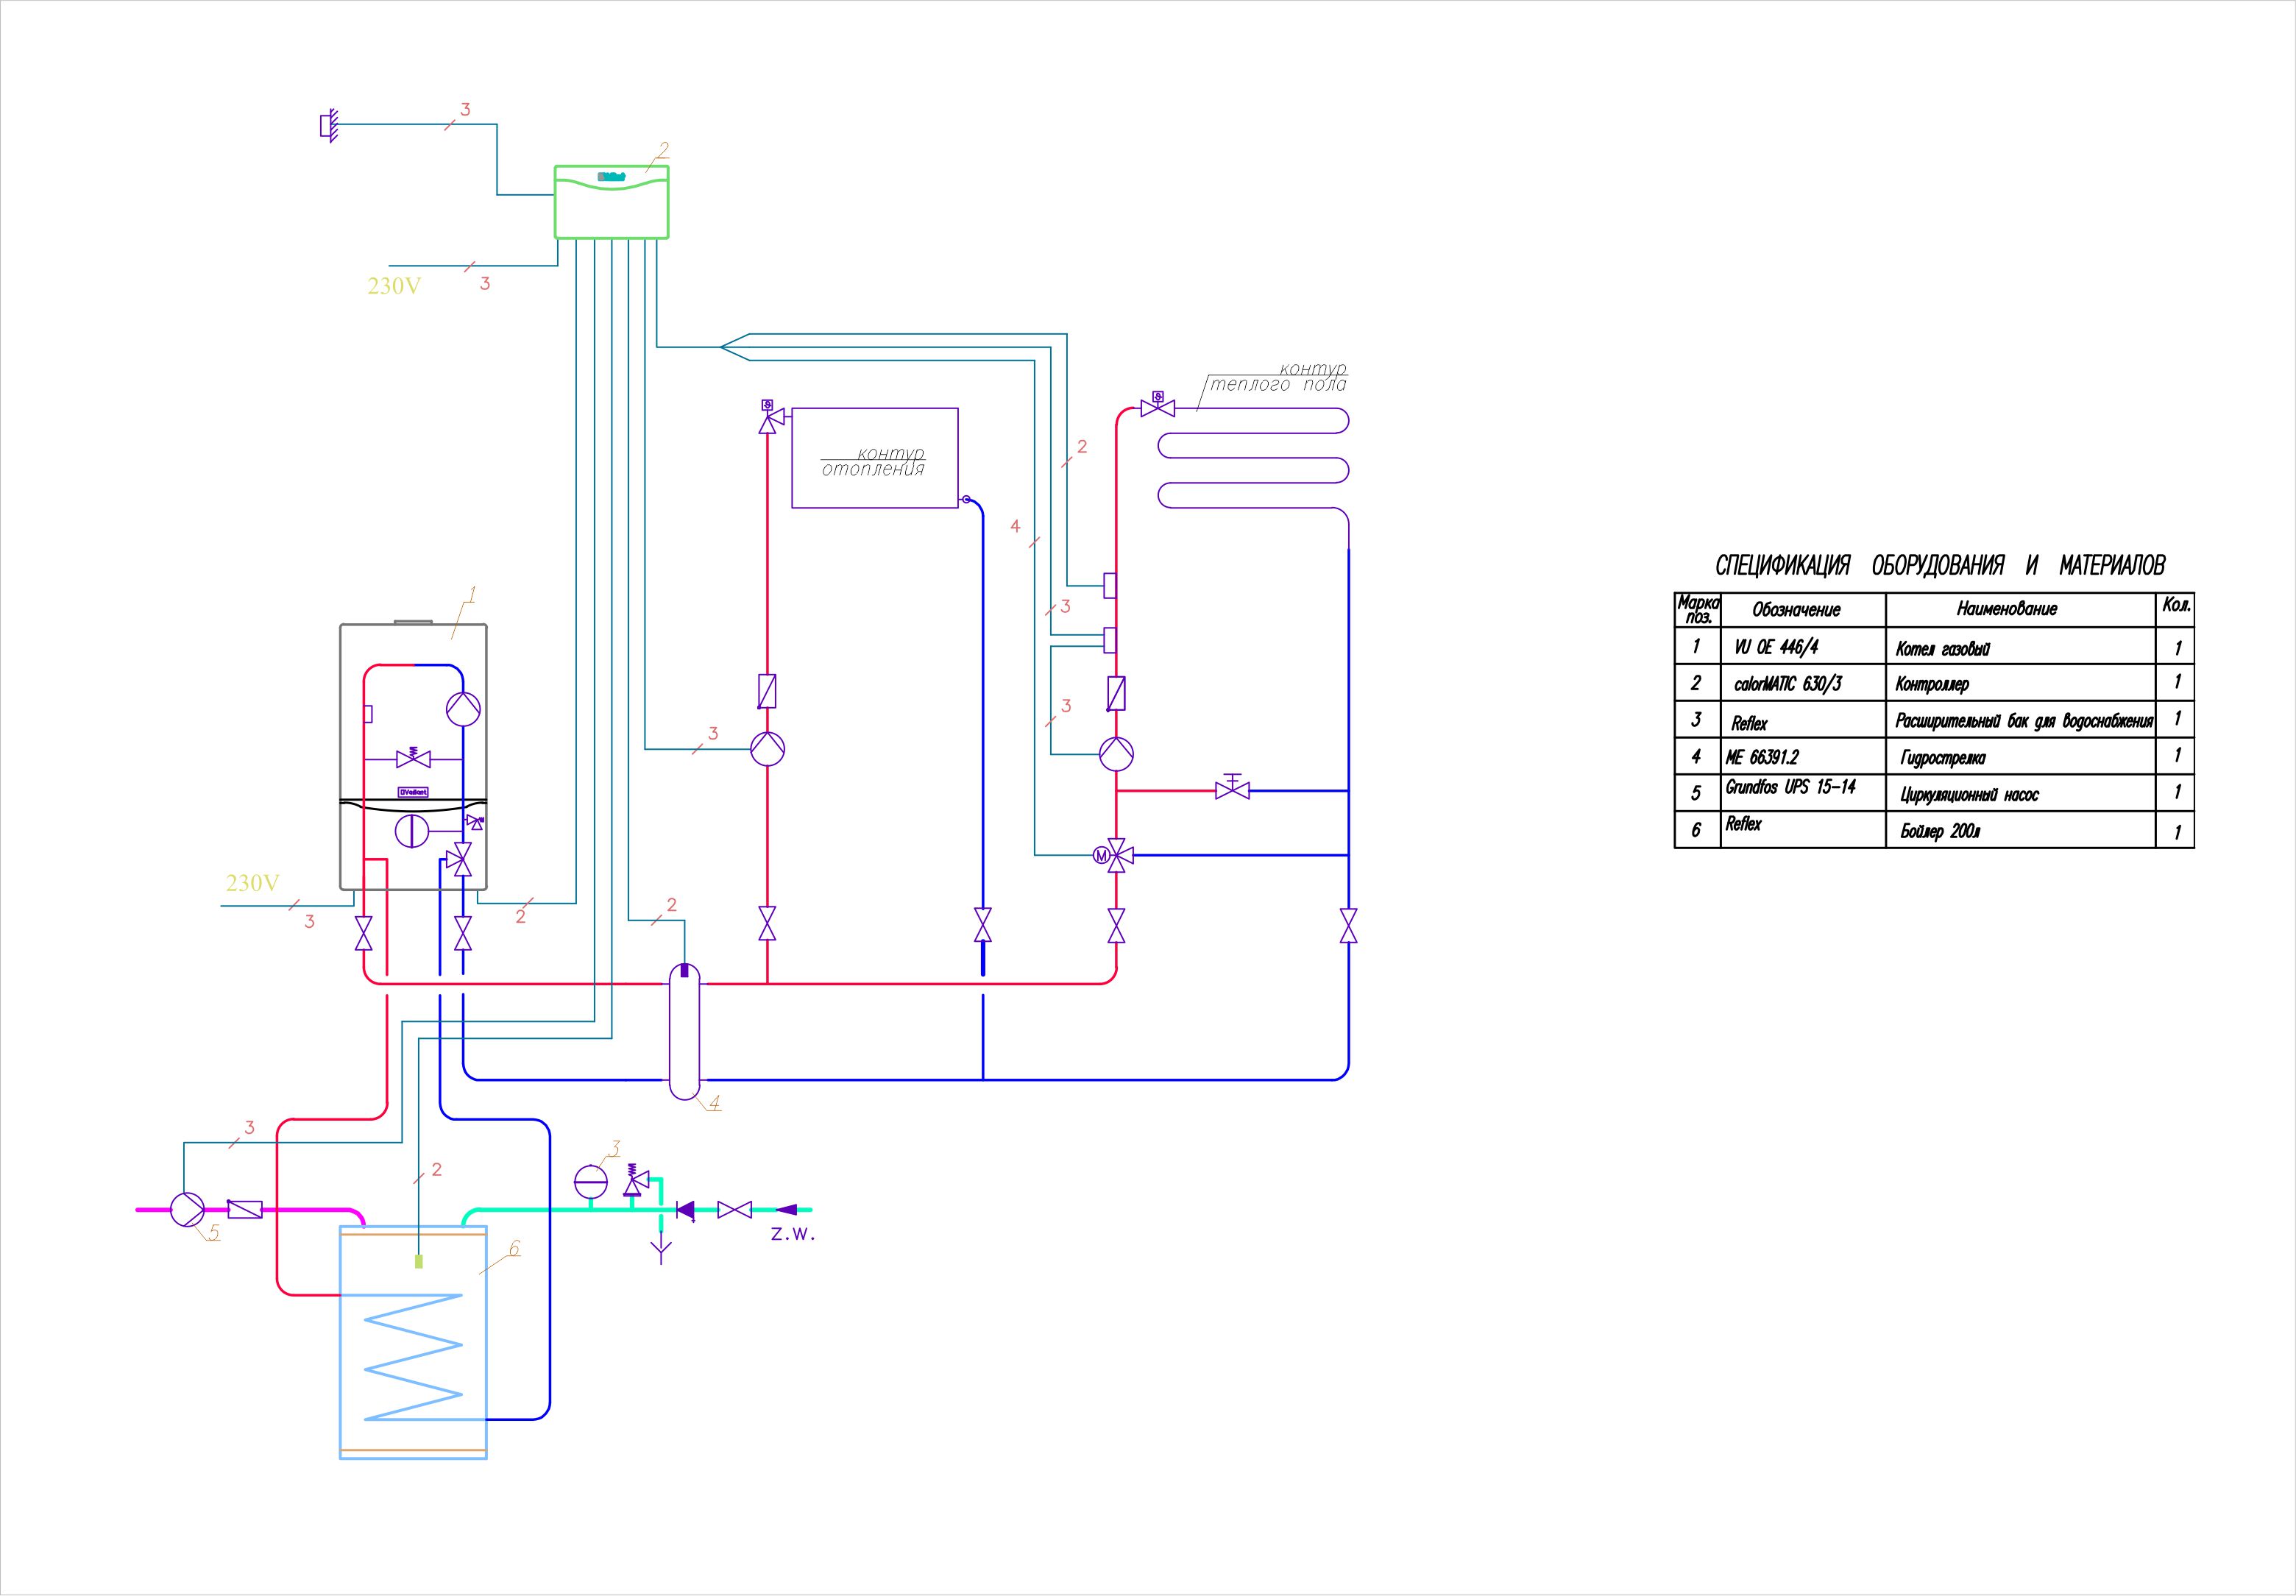2296x1596 pixels.
Task: Select the check valve above heating circuit pump
Action: point(767,692)
